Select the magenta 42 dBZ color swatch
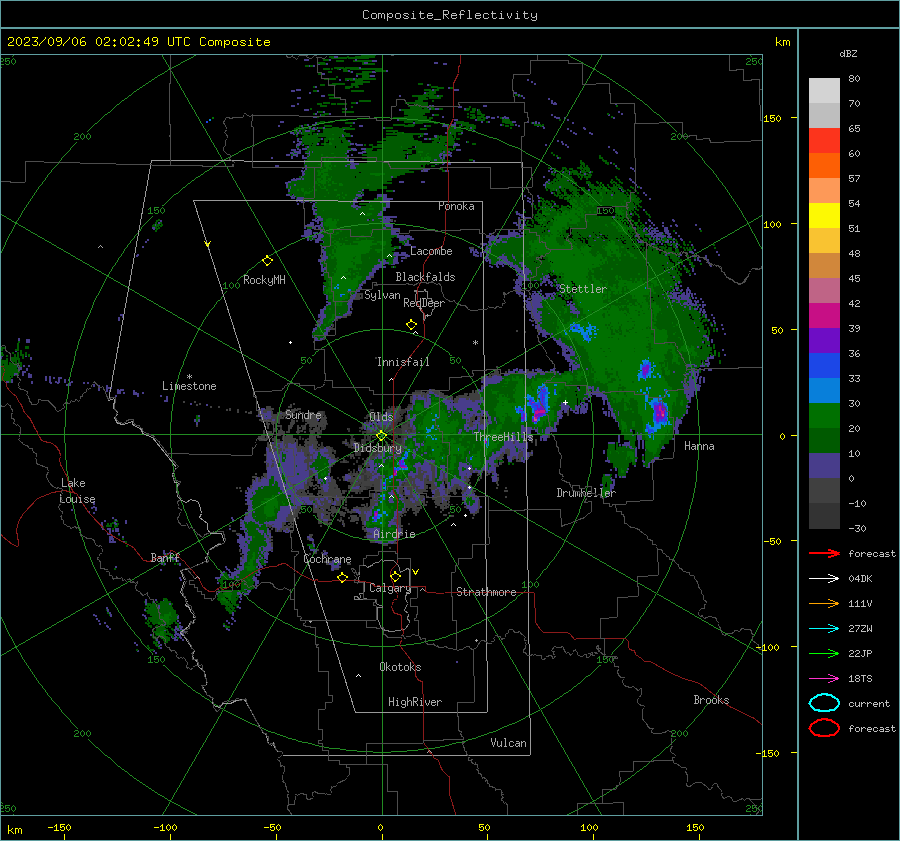The height and width of the screenshot is (841, 900). click(x=824, y=315)
